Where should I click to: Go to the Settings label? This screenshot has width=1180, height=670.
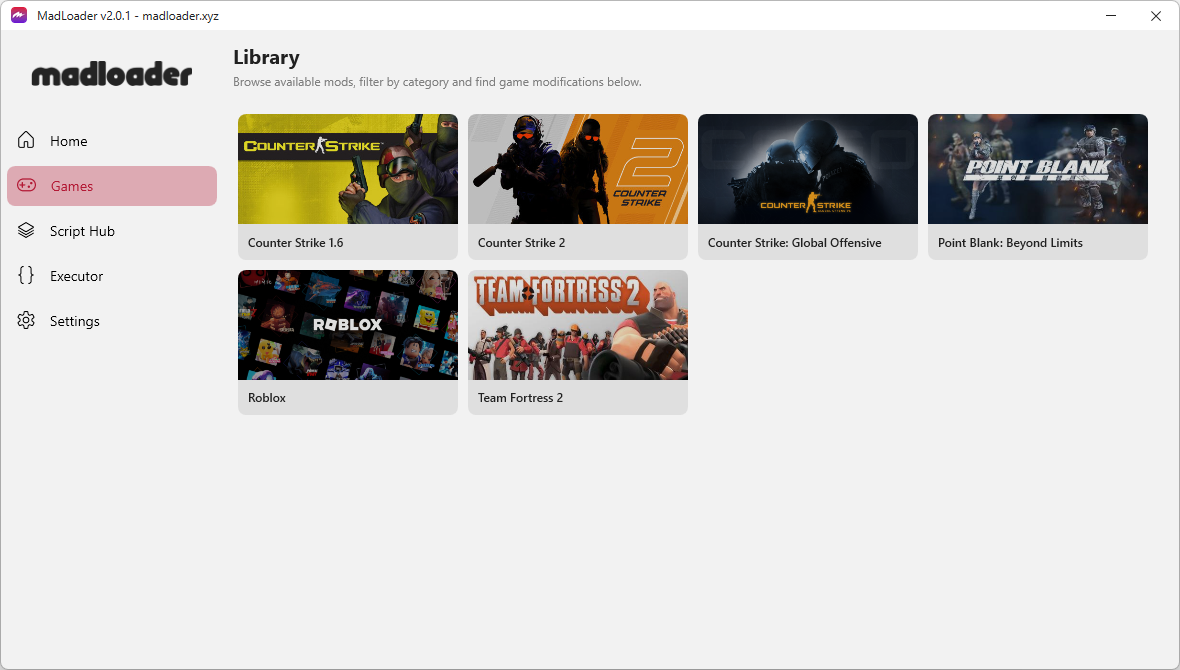pos(75,321)
